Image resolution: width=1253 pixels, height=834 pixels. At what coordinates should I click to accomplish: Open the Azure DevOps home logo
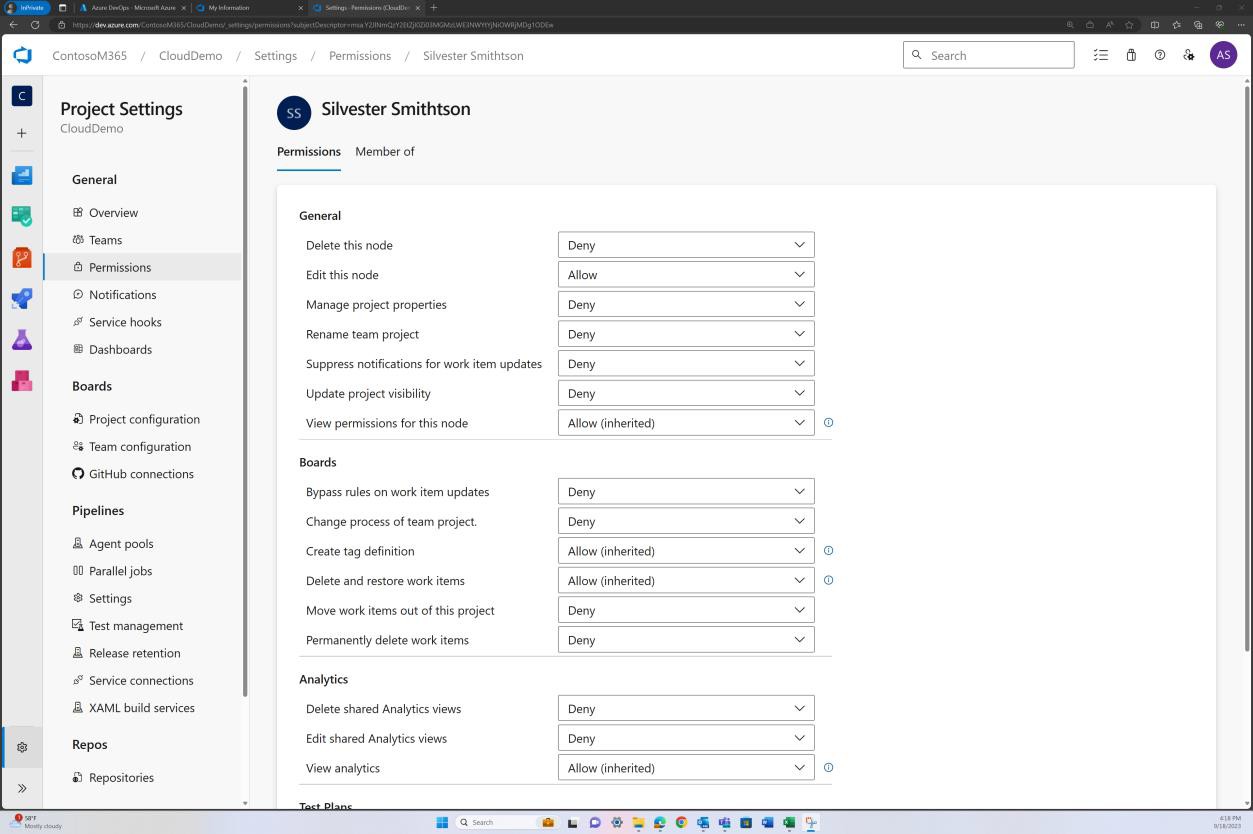click(x=22, y=55)
